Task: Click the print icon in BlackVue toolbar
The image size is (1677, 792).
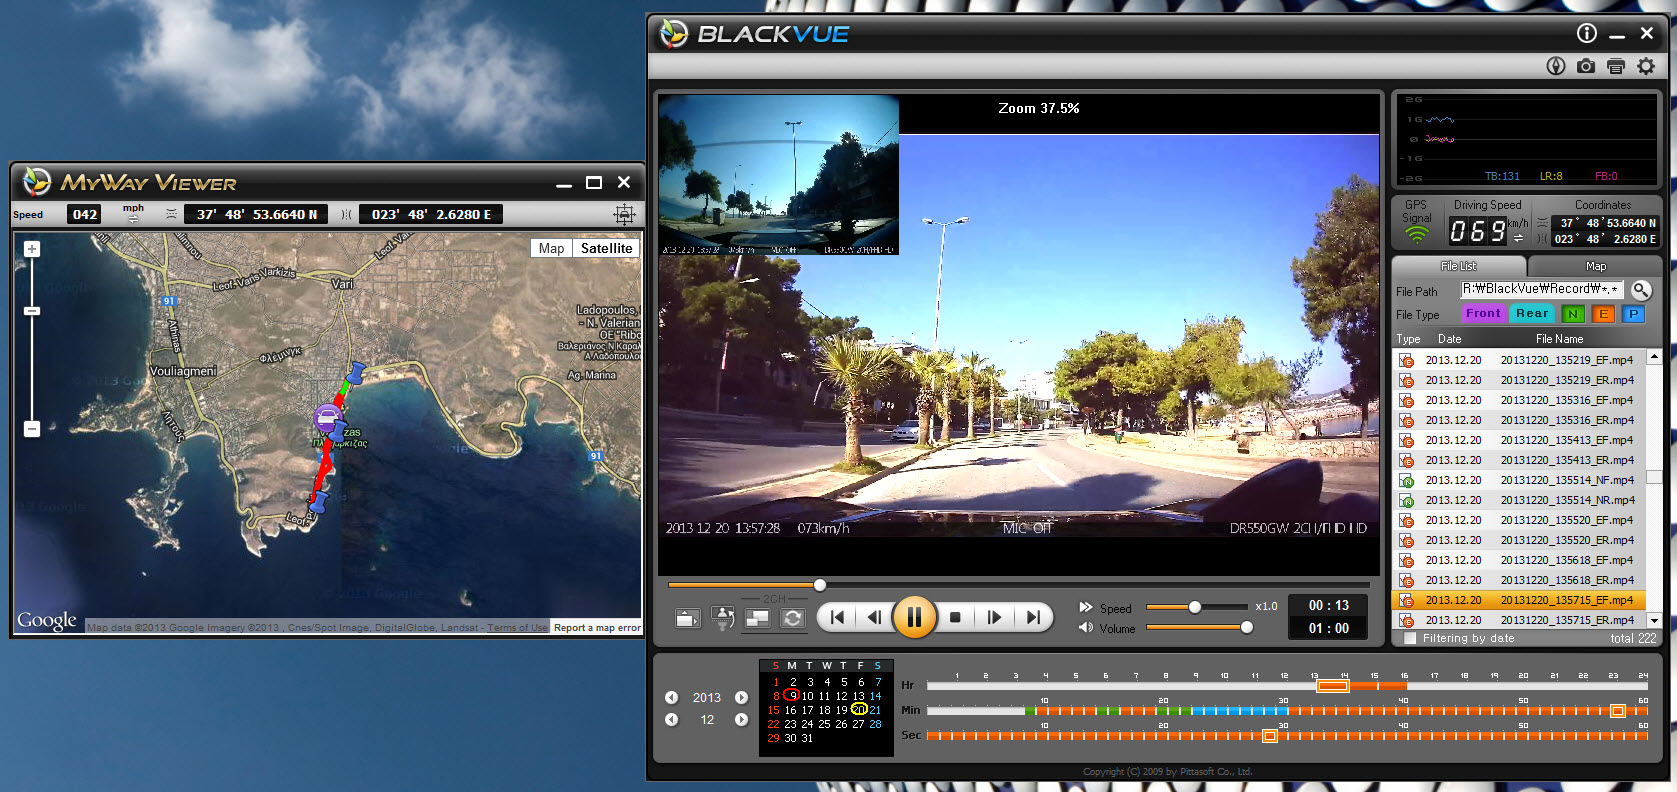Action: point(1615,66)
